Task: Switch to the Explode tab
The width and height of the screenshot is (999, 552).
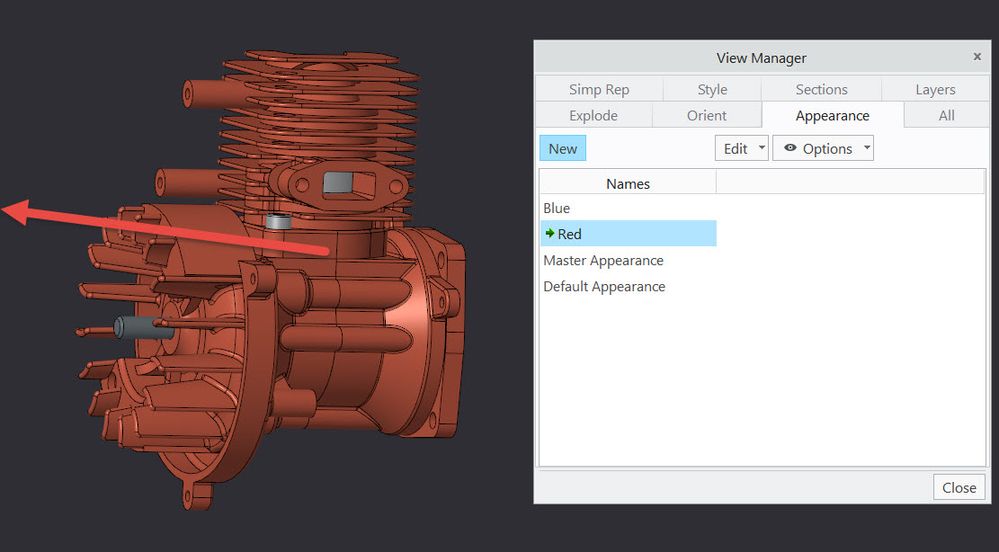Action: tap(593, 115)
